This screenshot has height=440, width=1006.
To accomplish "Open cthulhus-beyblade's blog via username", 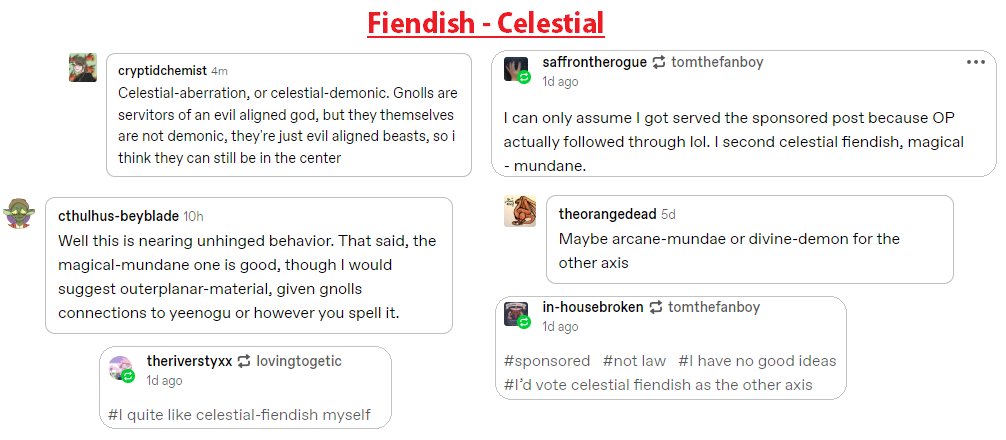I will [x=118, y=216].
